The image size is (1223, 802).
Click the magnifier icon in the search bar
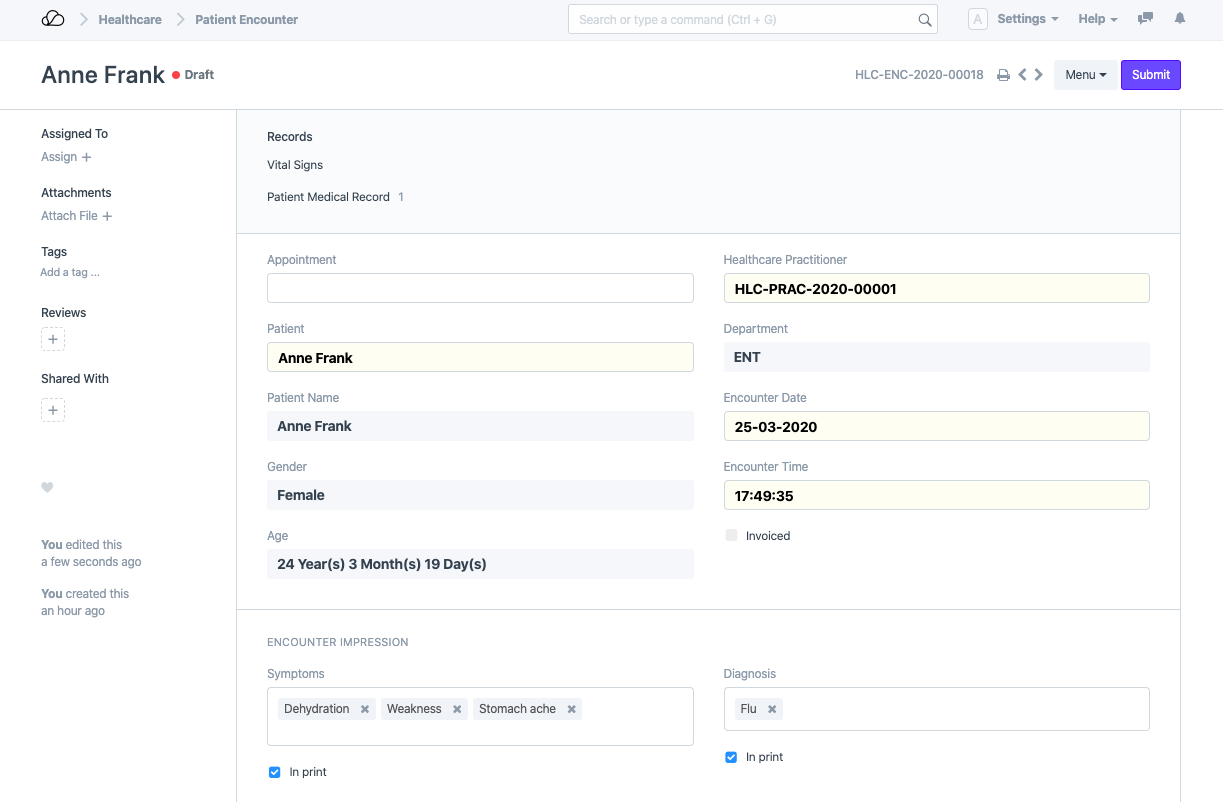click(924, 19)
